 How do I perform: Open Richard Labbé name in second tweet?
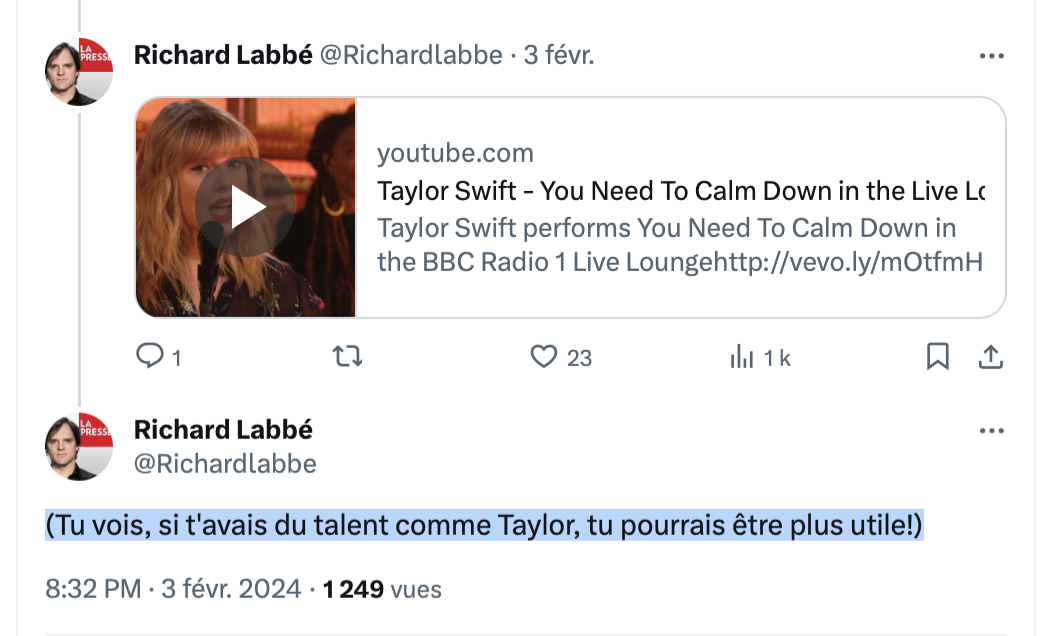[223, 430]
